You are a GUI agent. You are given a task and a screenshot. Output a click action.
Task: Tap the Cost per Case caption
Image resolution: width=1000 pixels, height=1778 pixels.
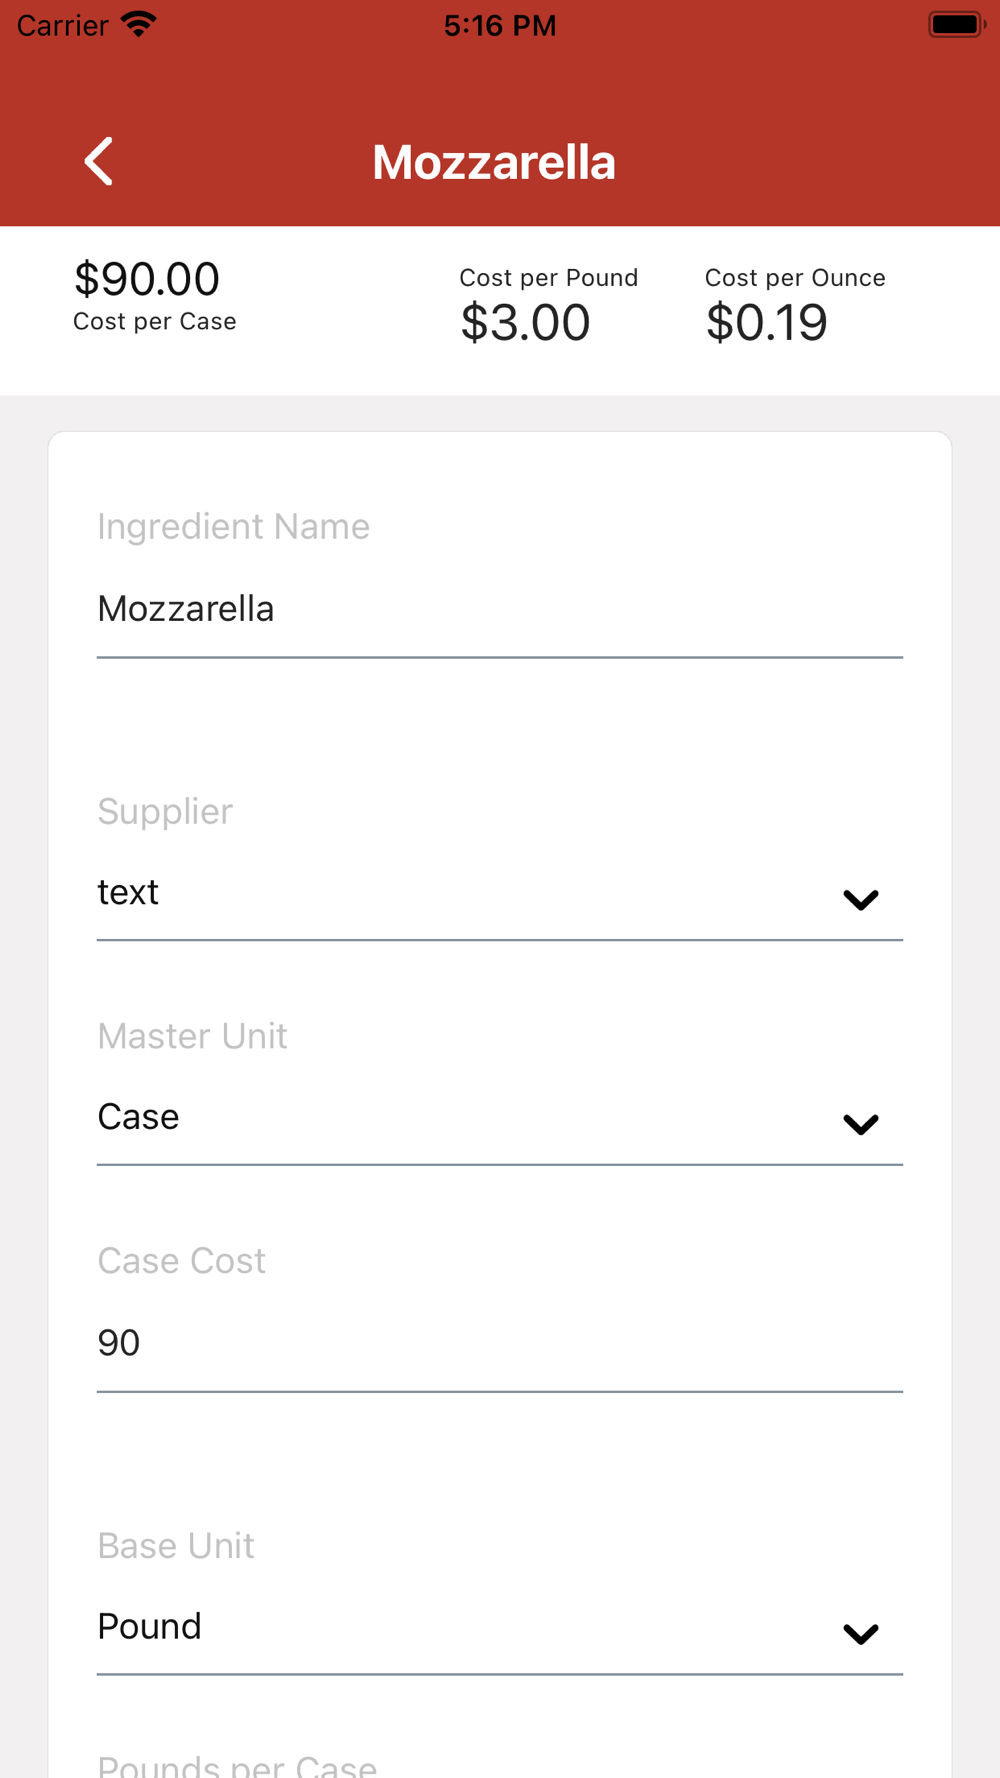(155, 322)
